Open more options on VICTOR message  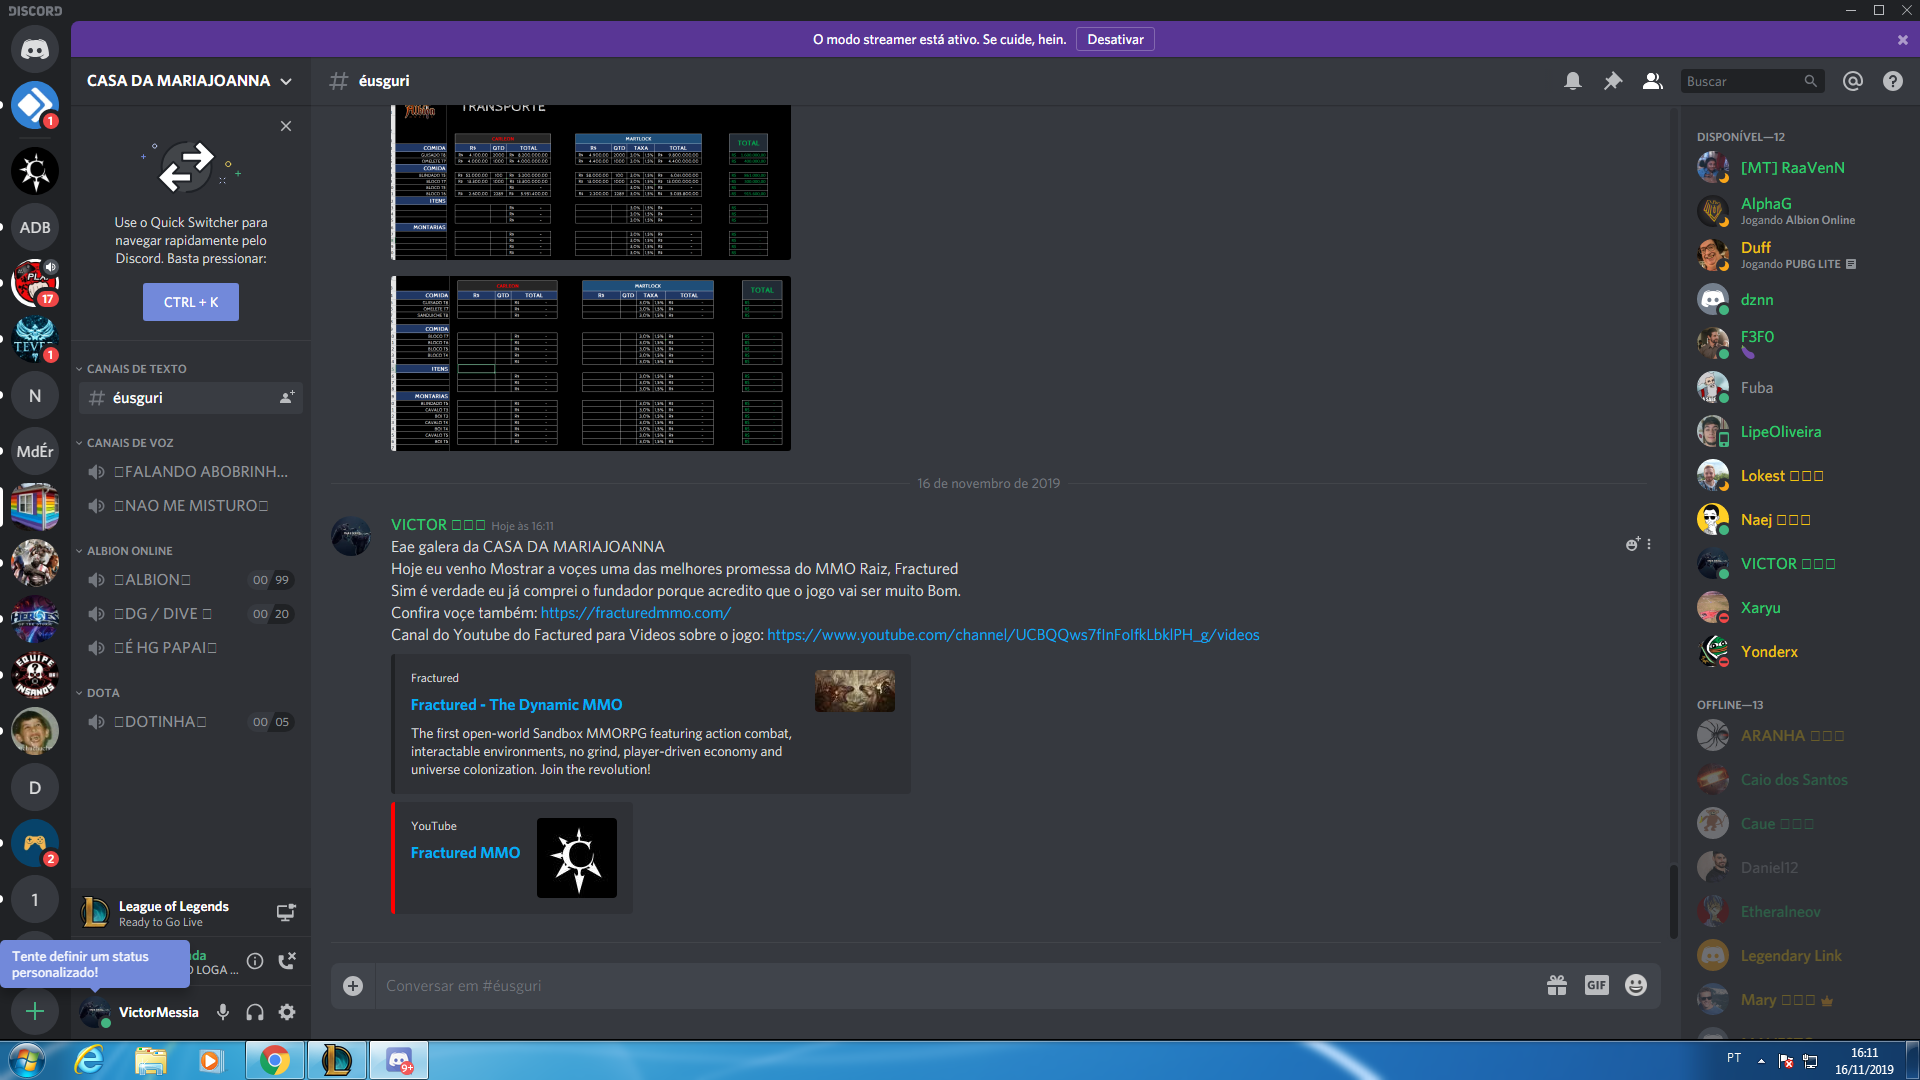[x=1649, y=544]
